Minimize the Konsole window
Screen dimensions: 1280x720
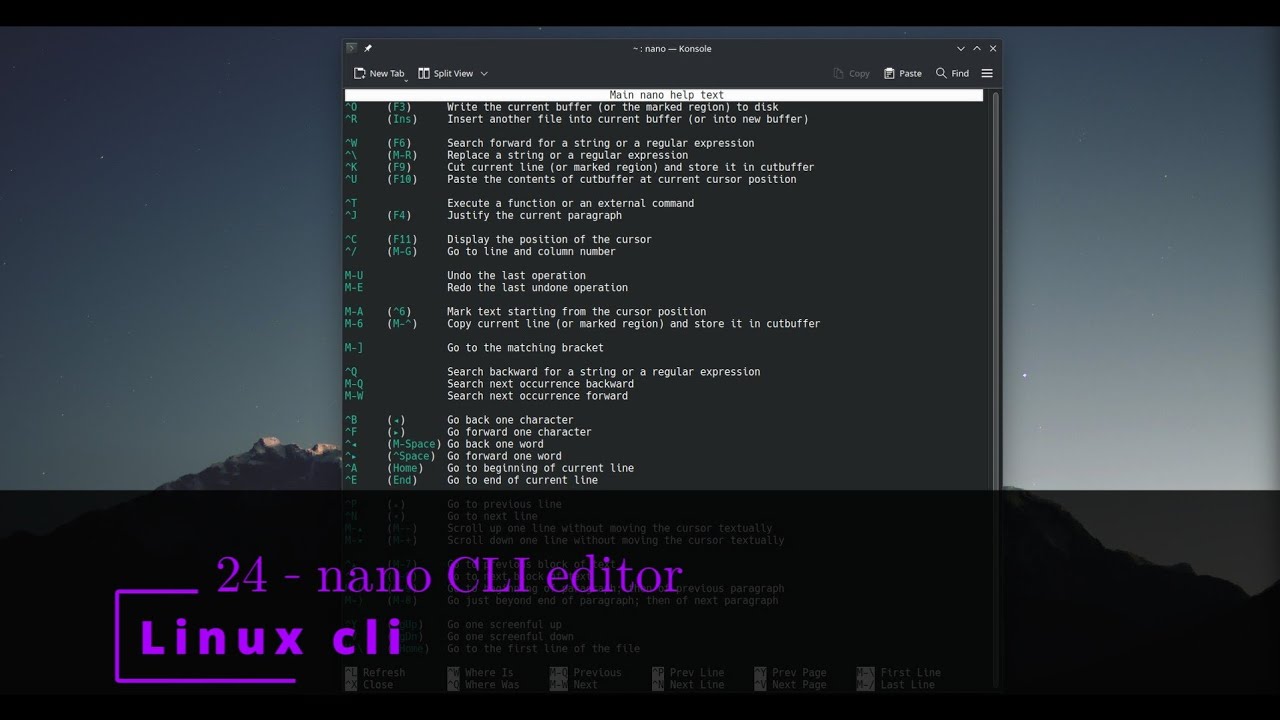click(x=961, y=48)
